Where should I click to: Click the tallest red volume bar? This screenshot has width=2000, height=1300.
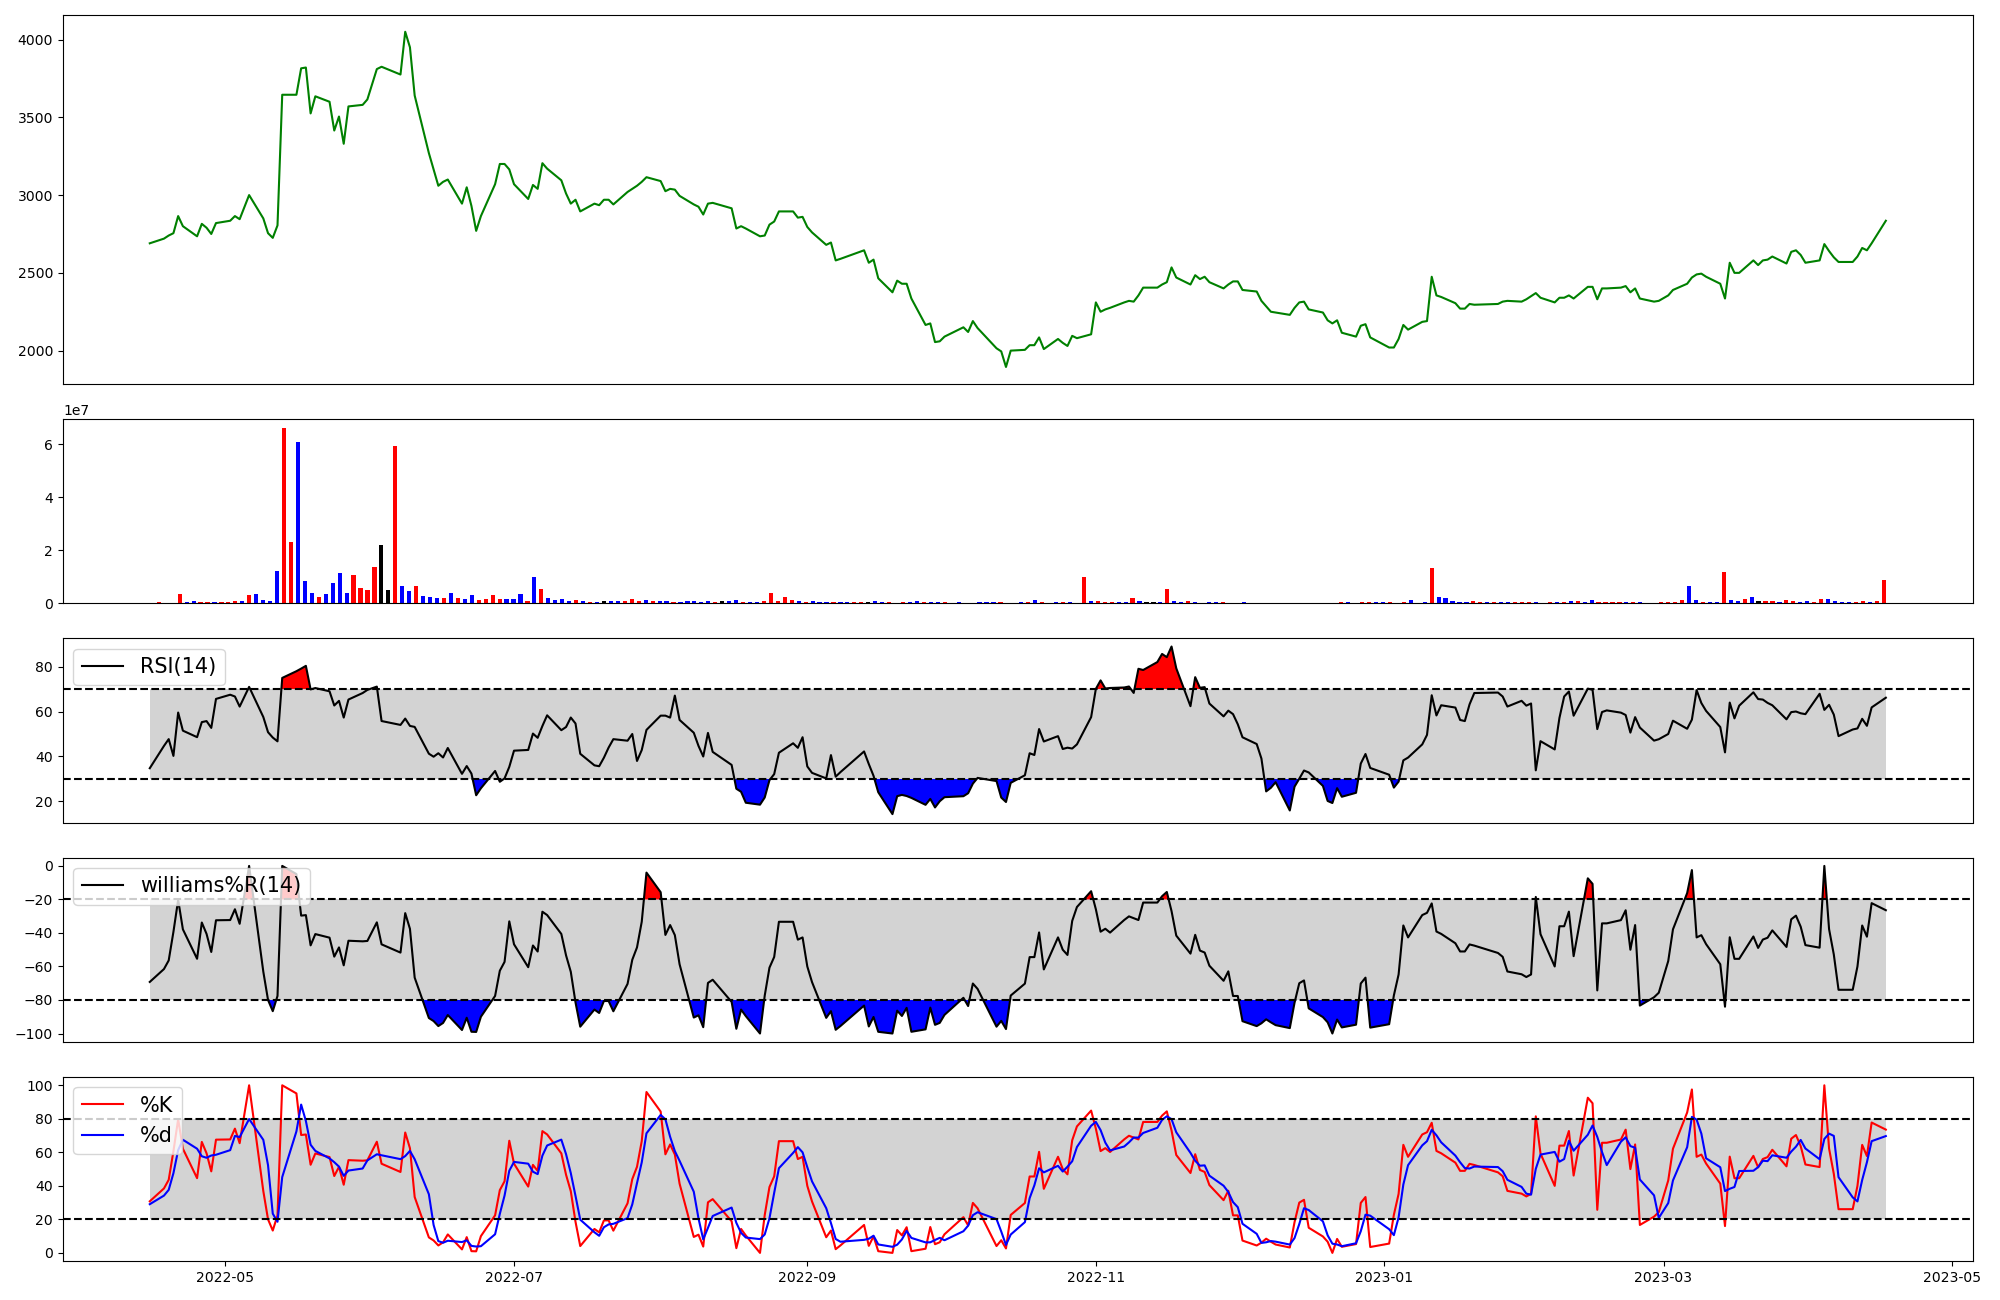tap(284, 516)
